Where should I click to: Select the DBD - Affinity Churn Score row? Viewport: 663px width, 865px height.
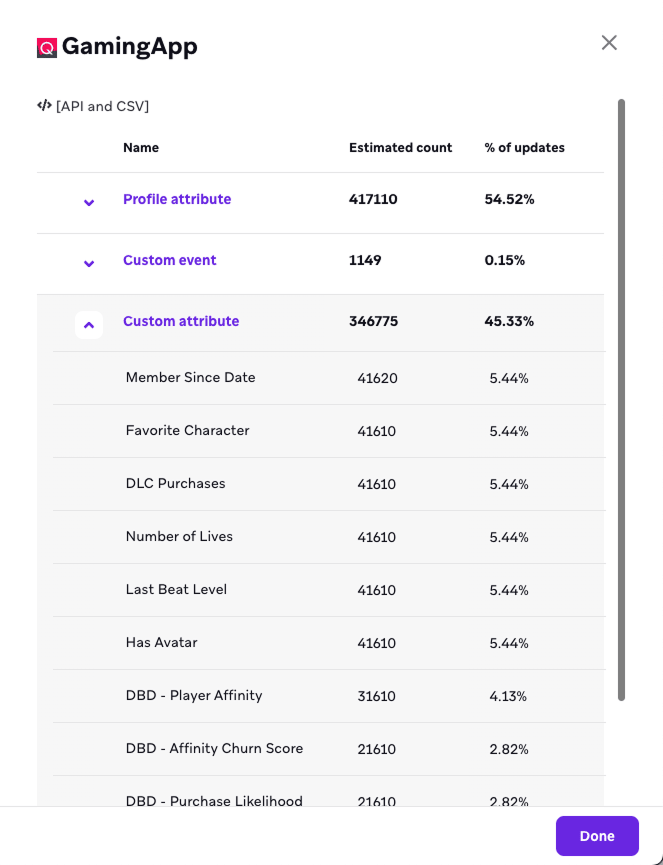coord(329,749)
